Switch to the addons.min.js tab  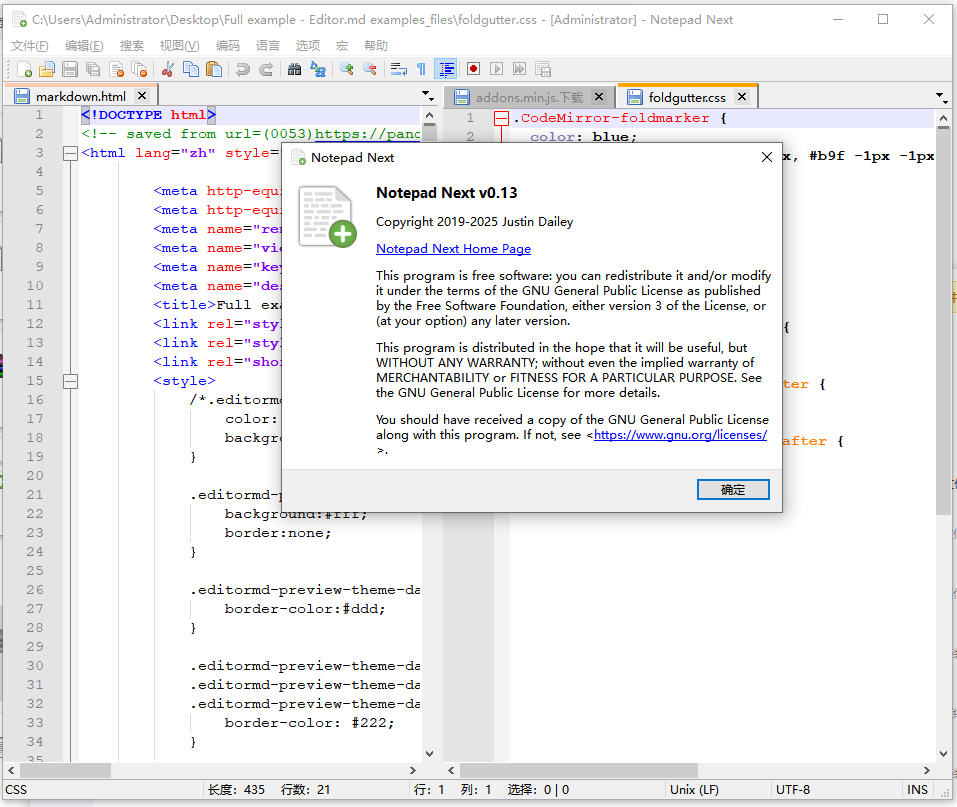click(x=528, y=97)
